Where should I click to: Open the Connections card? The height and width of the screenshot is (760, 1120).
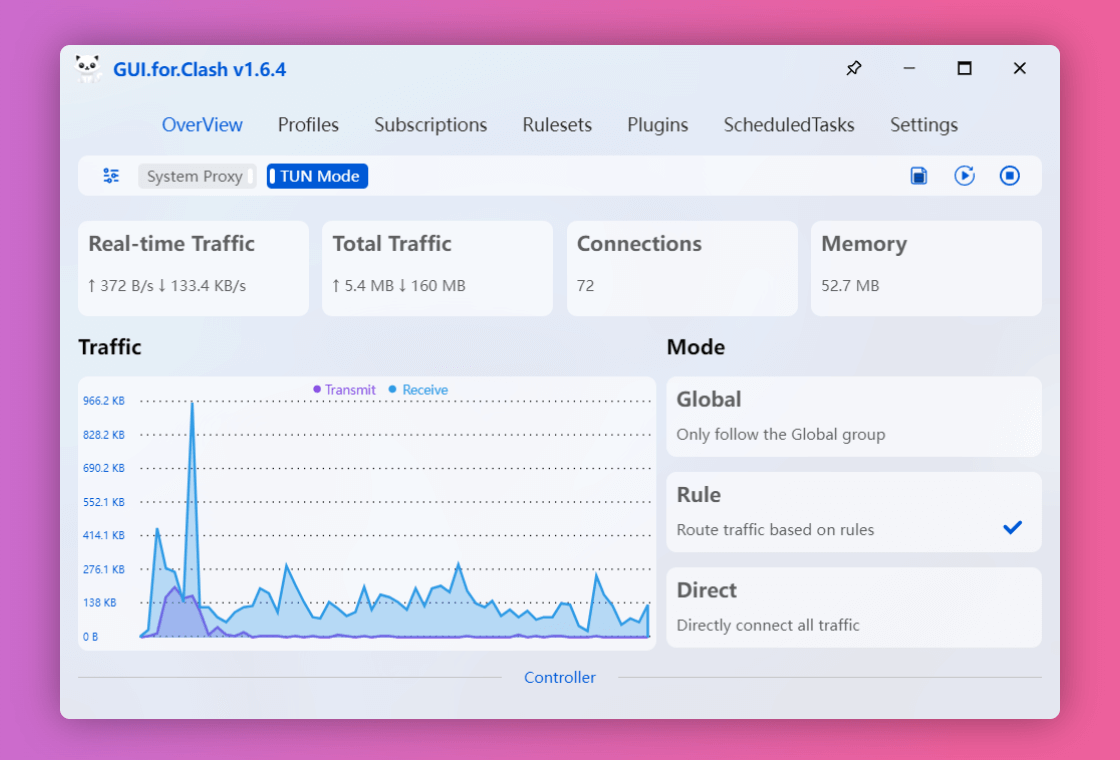pos(682,268)
